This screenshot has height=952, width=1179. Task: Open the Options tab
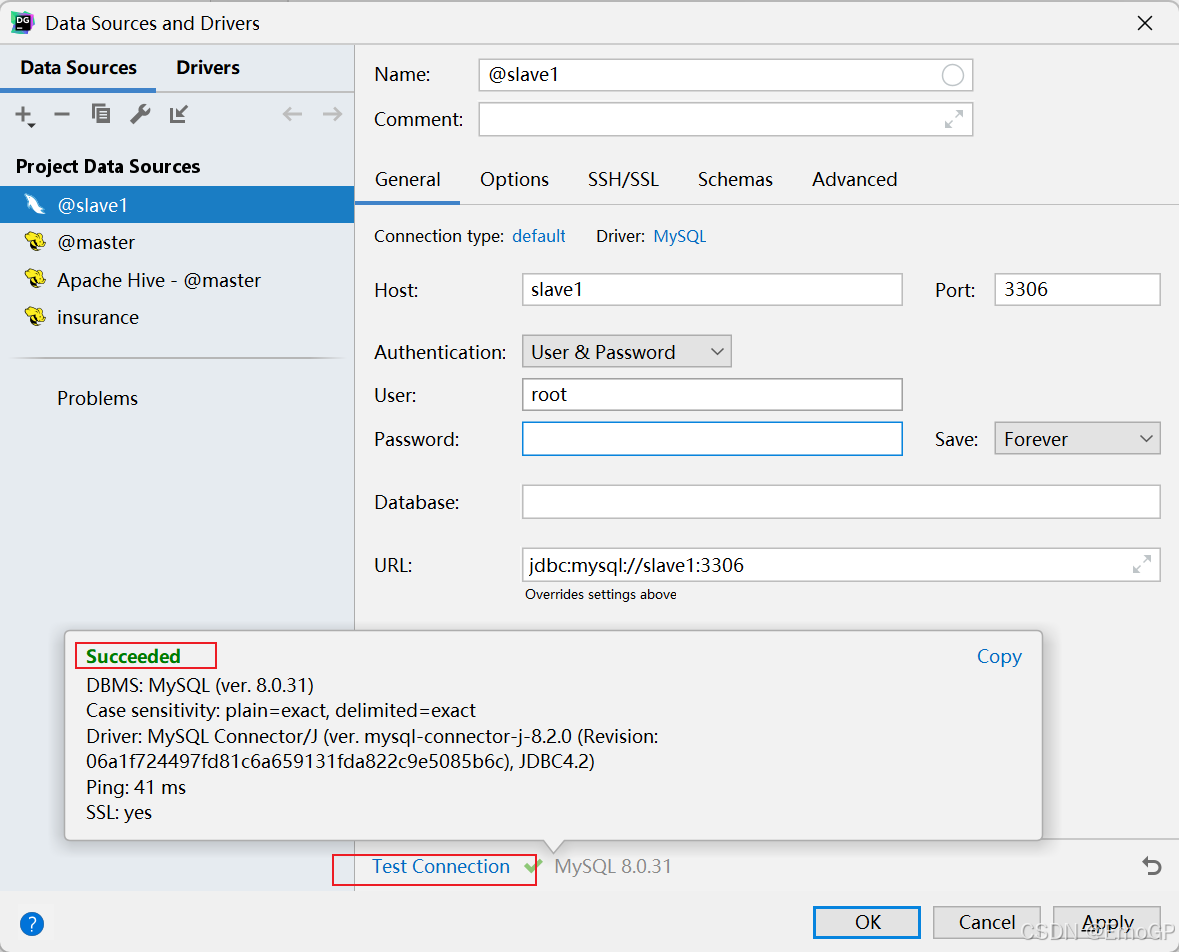(514, 180)
